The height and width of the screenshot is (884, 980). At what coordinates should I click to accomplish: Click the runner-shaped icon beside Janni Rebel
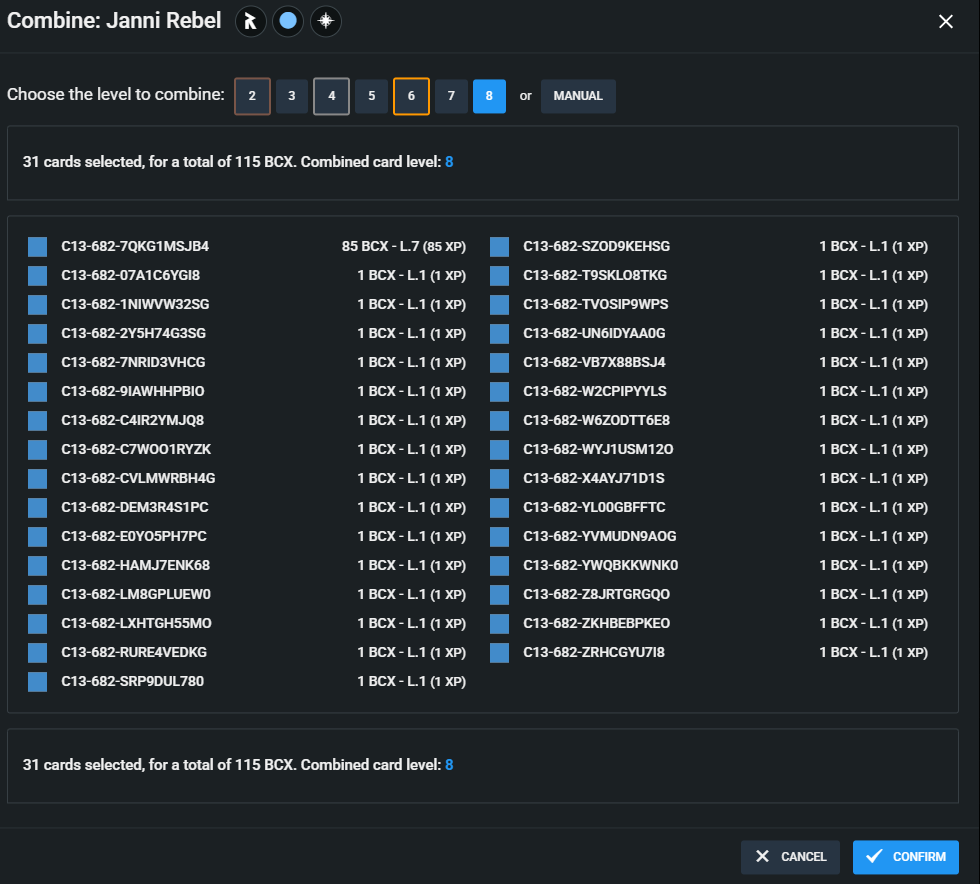tap(251, 22)
